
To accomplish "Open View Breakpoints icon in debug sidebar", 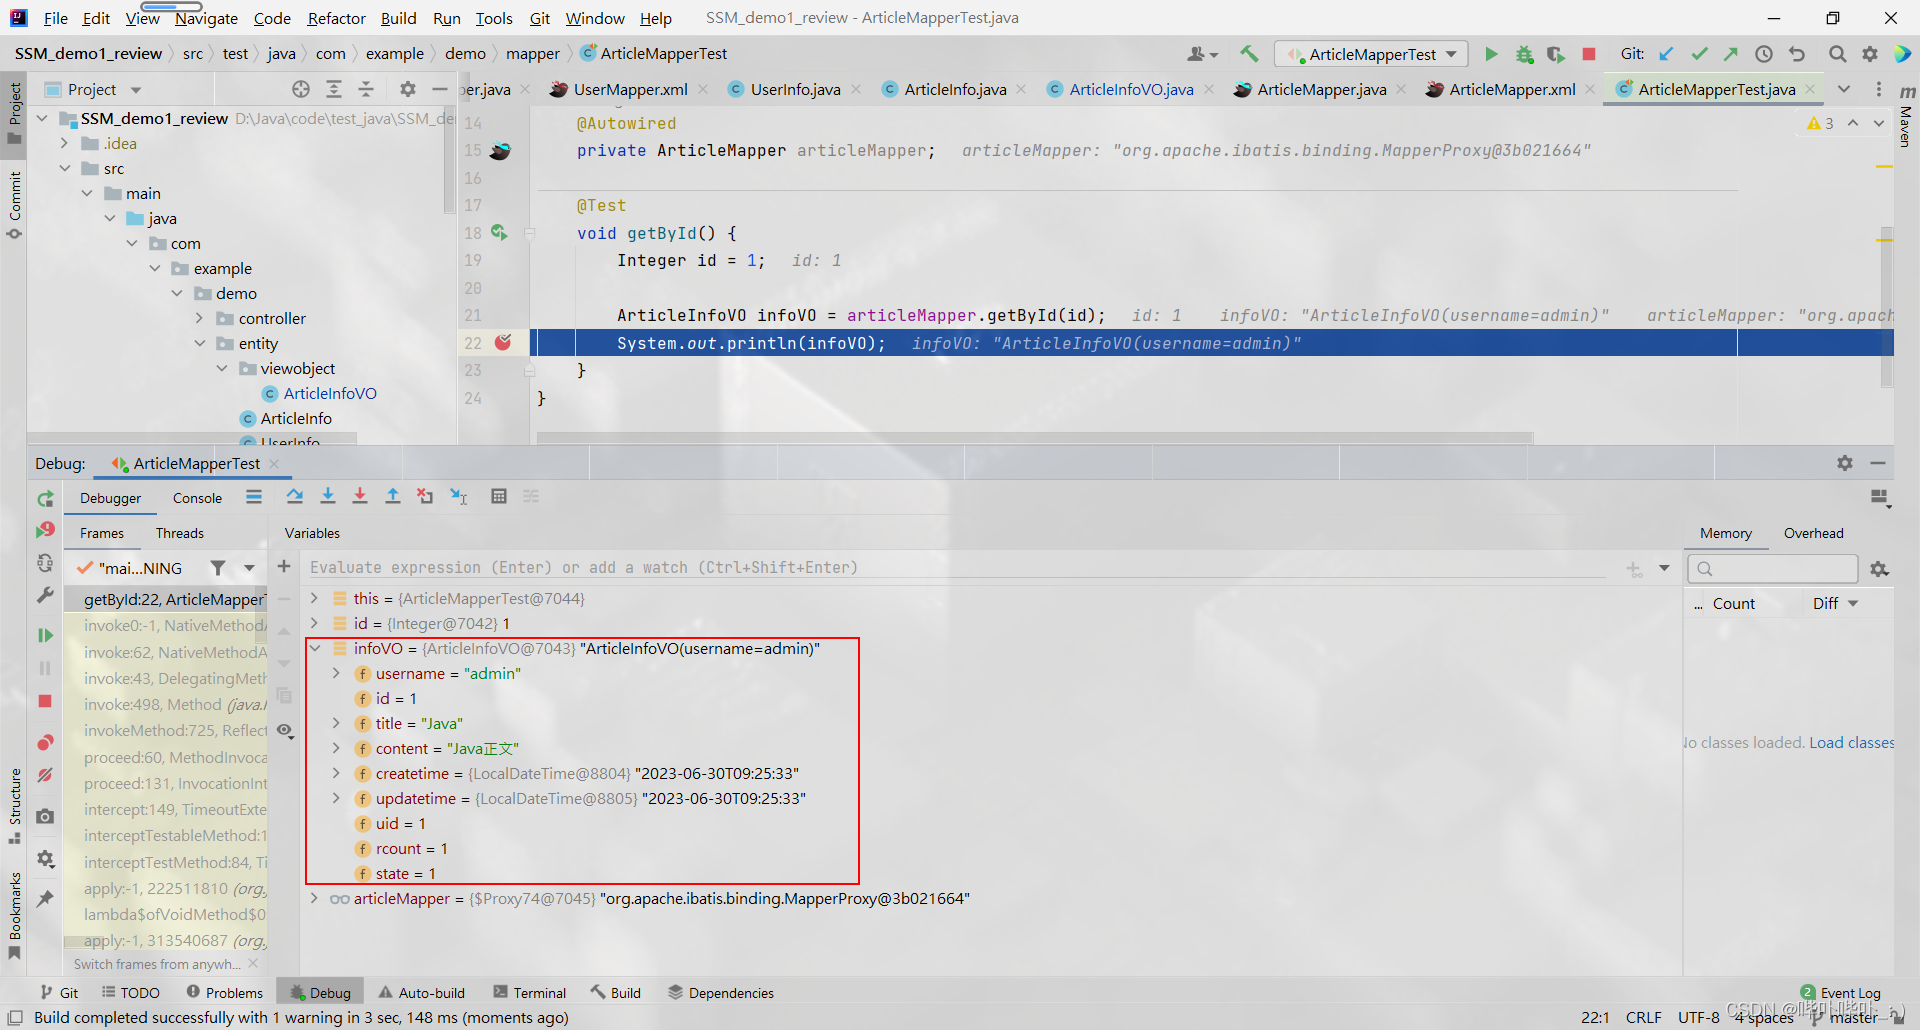I will pyautogui.click(x=45, y=742).
